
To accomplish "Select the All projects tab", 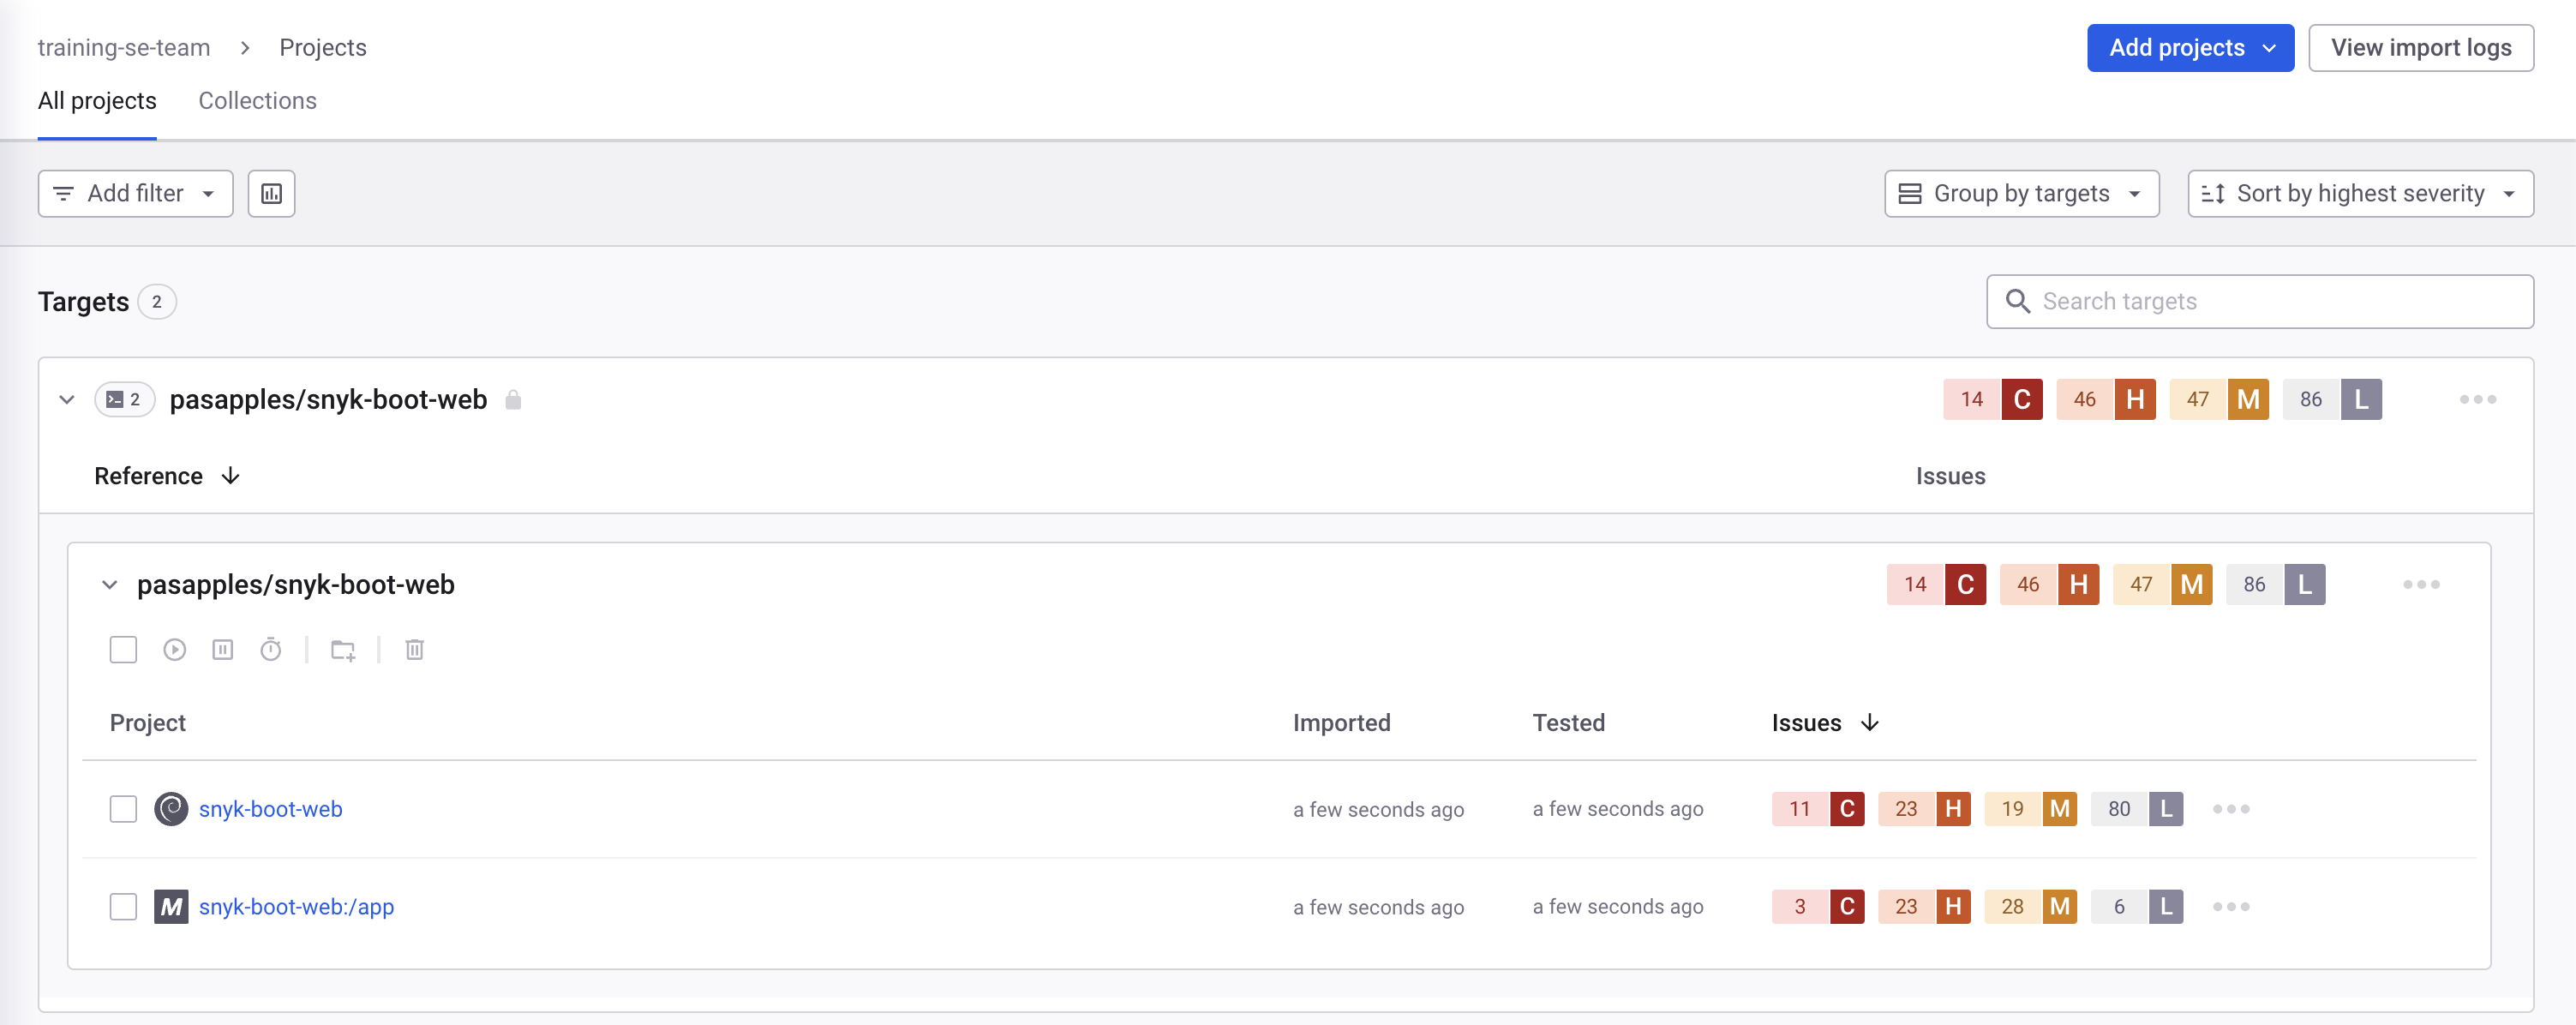I will 97,101.
